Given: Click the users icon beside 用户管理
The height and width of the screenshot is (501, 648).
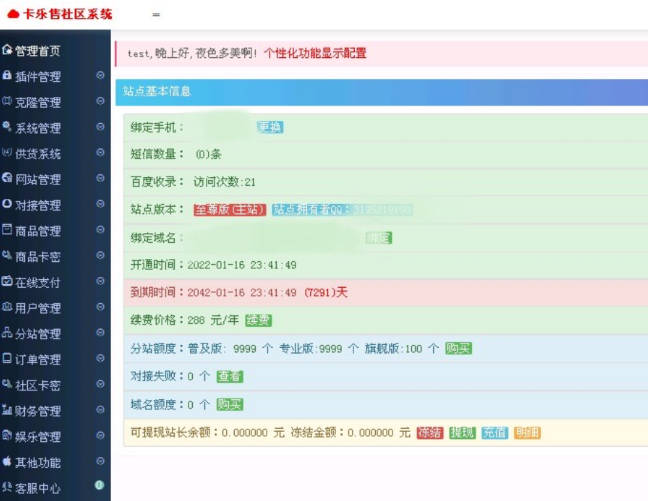Looking at the screenshot, I should coord(7,307).
